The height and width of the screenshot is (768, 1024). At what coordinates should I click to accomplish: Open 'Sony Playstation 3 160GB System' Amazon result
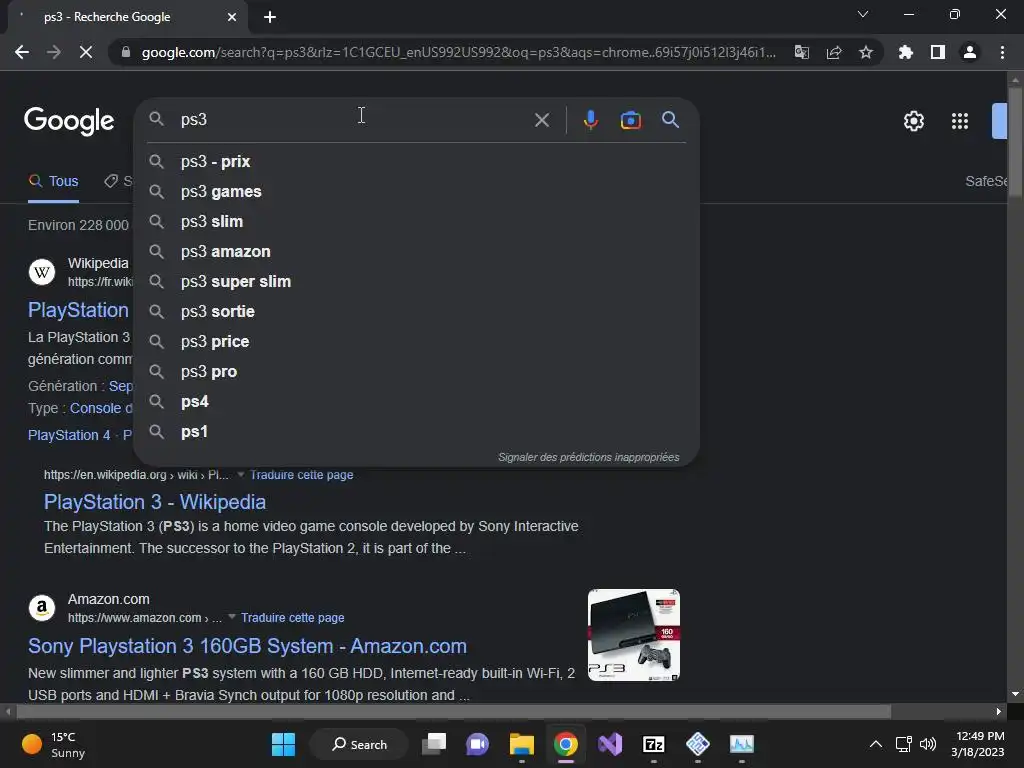click(248, 646)
